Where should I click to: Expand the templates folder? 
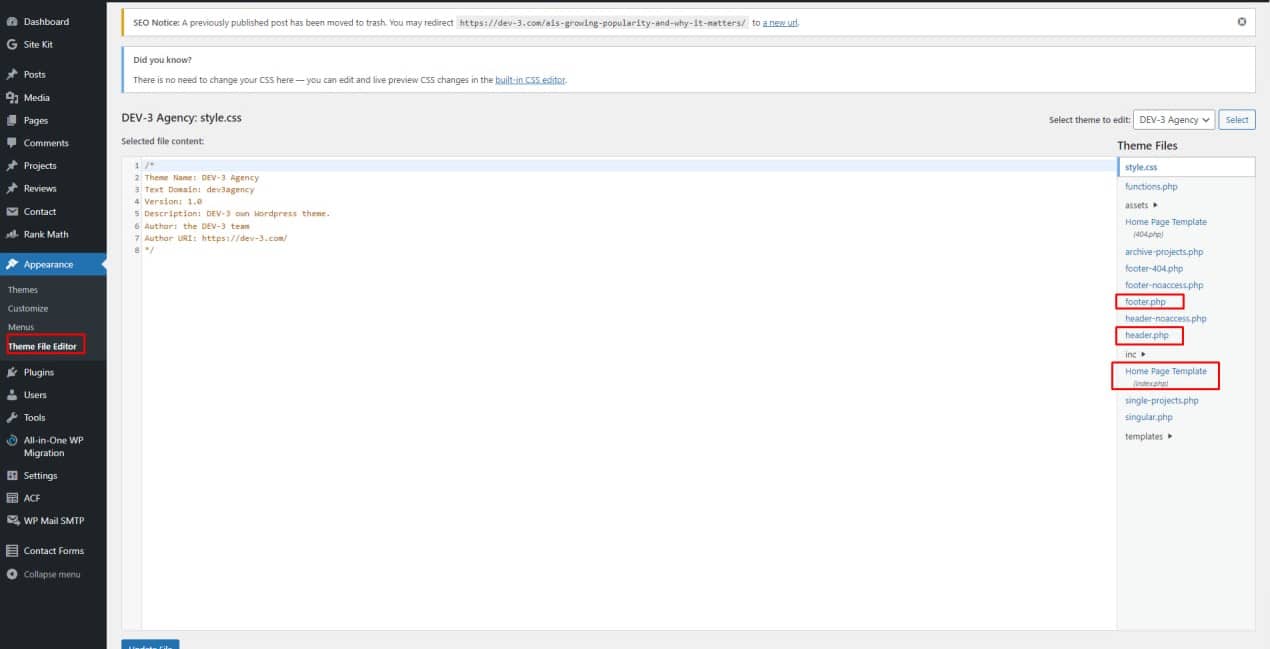1149,436
